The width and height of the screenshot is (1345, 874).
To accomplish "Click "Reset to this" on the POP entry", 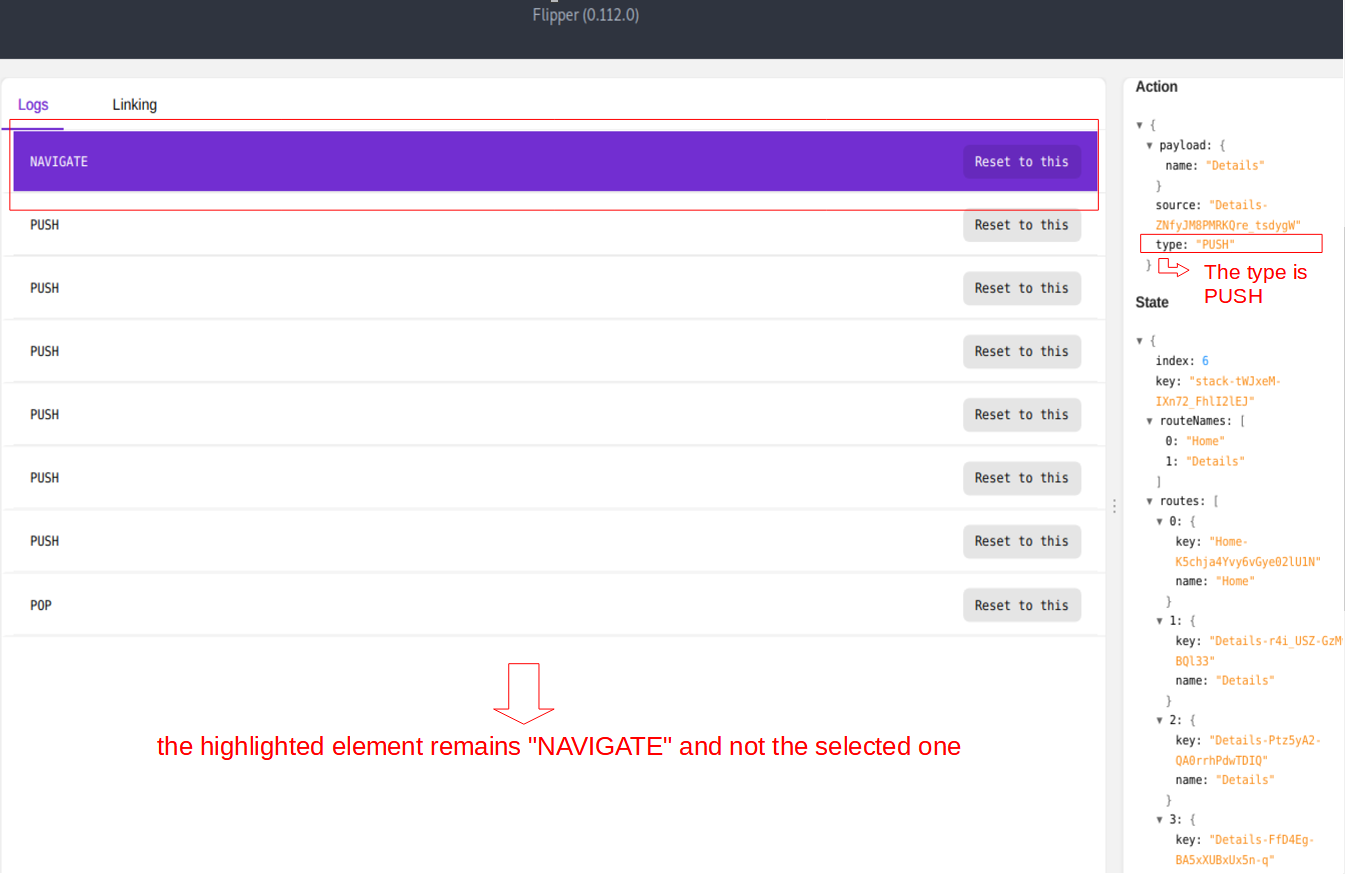I will 1022,605.
